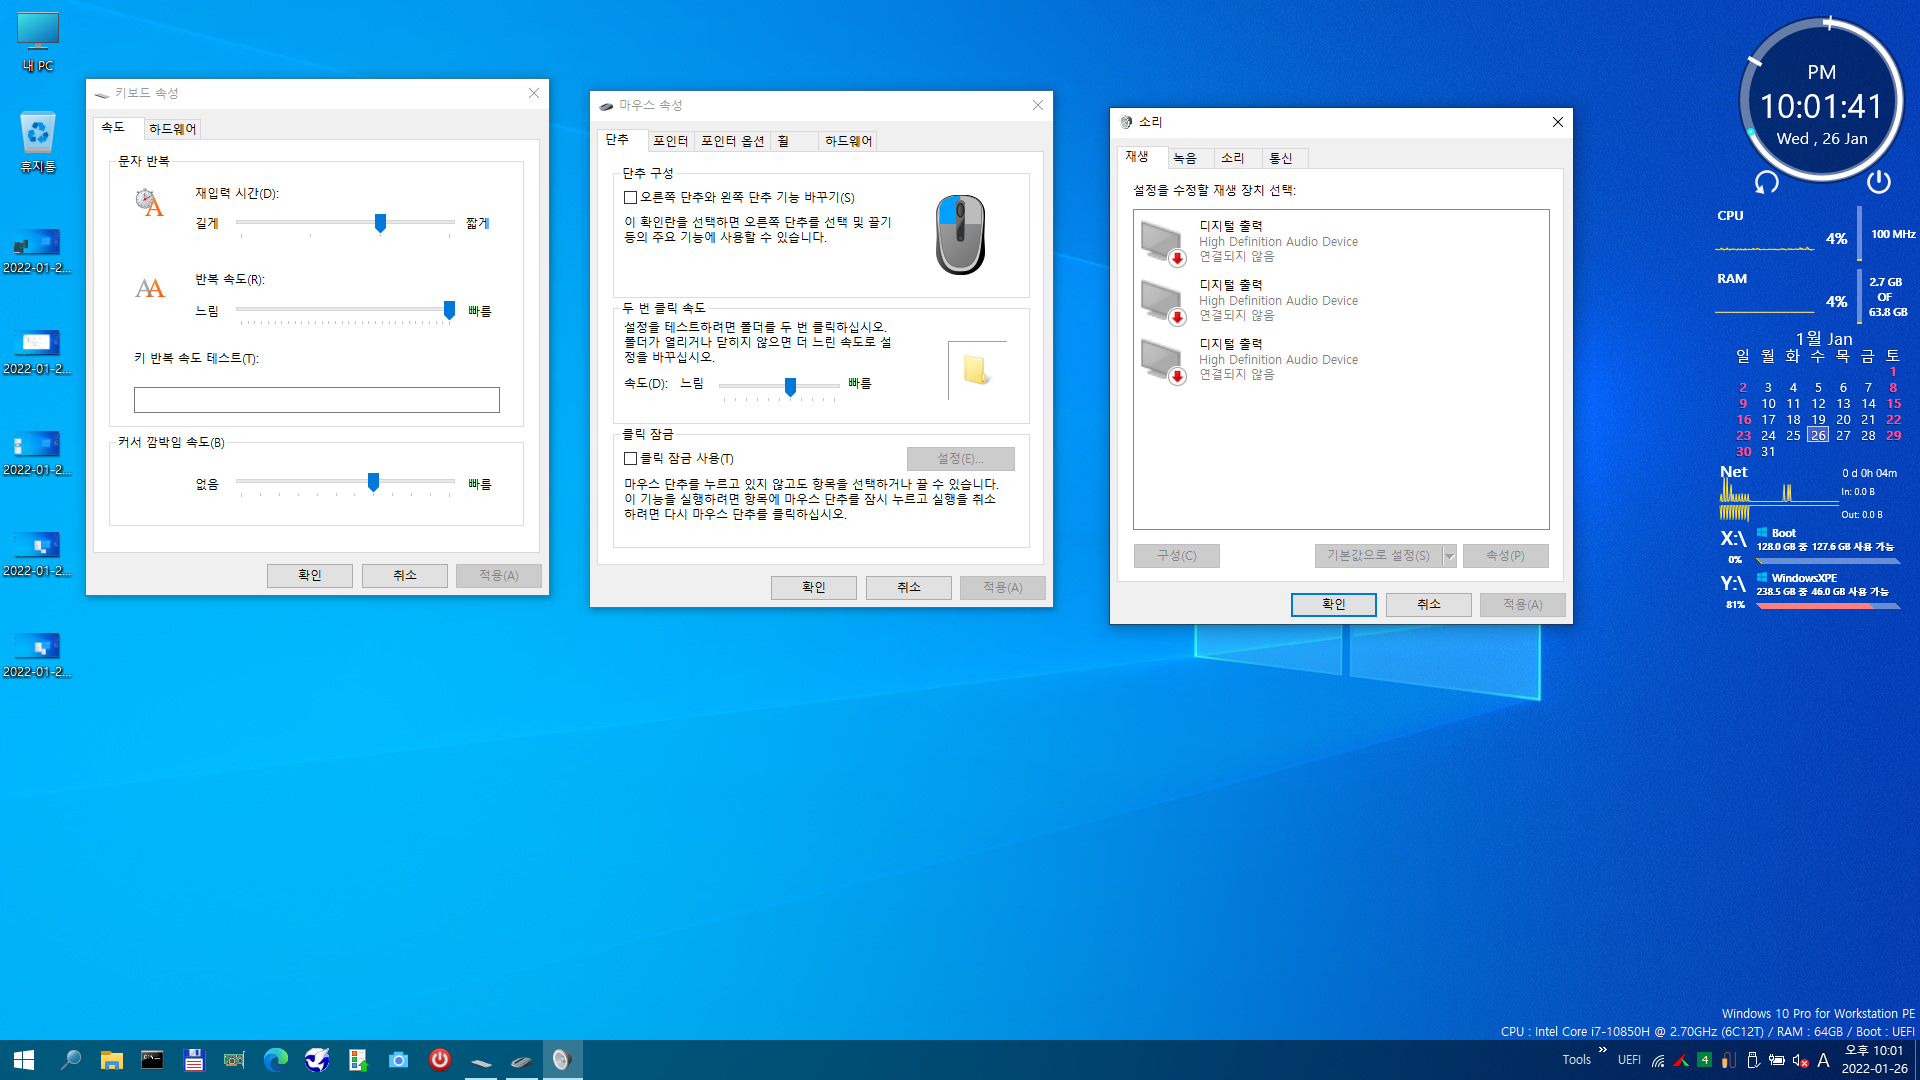Open the magnifier search icon on taskbar
This screenshot has height=1080, width=1920.
pyautogui.click(x=71, y=1060)
